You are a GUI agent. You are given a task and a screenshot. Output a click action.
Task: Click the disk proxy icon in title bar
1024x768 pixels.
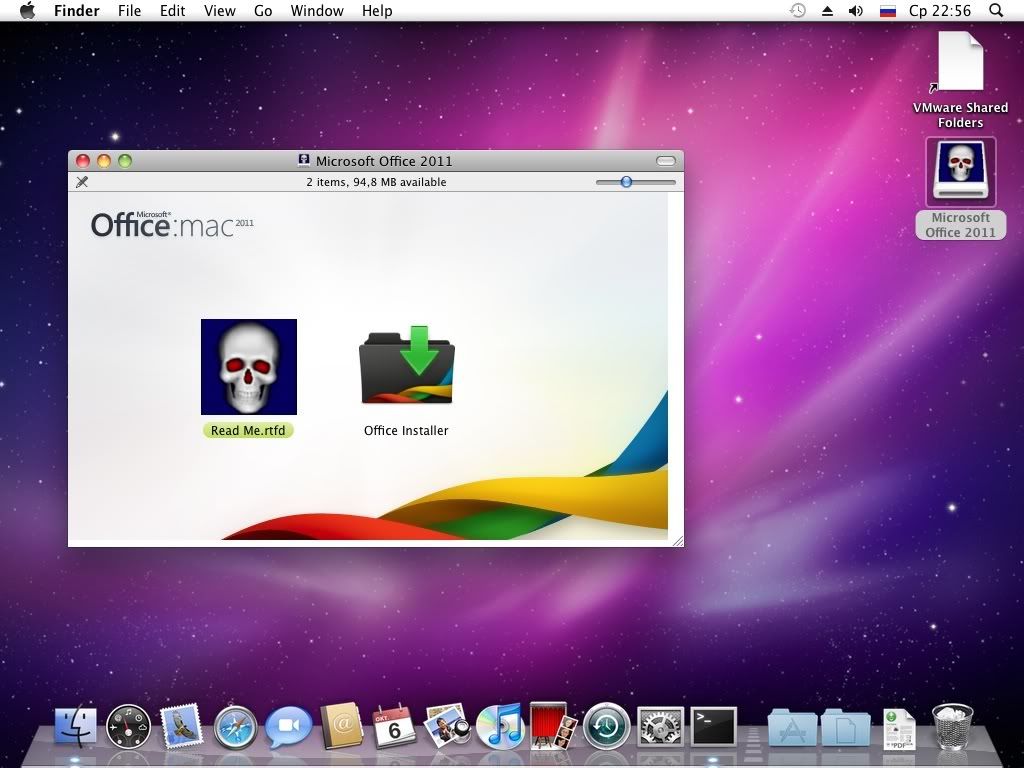tap(304, 160)
